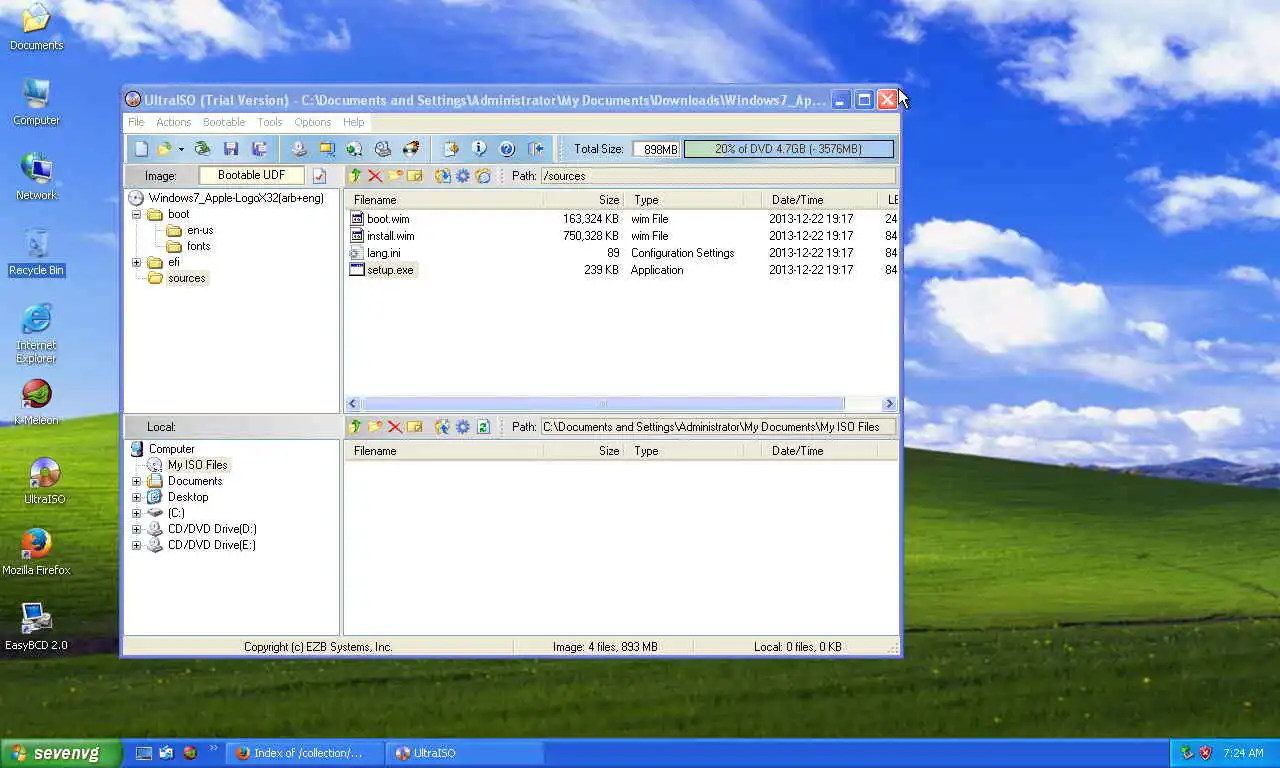Go up a folder in the image pane
This screenshot has width=1280, height=768.
[355, 176]
